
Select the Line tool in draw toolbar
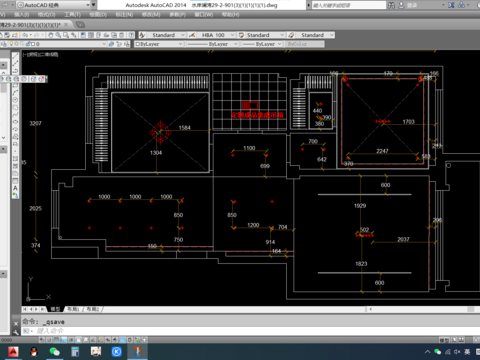pyautogui.click(x=15, y=56)
